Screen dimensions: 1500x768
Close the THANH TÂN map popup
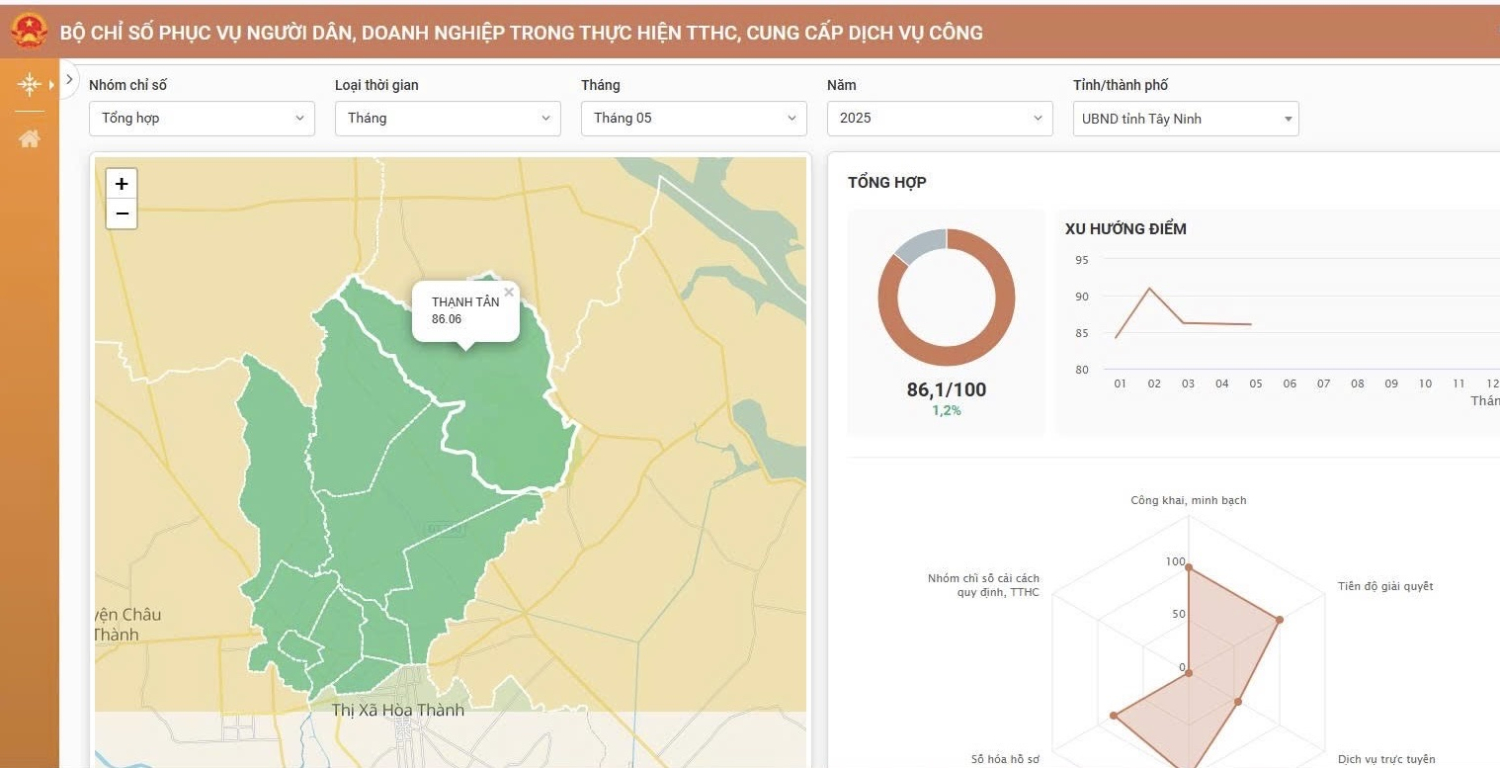509,292
